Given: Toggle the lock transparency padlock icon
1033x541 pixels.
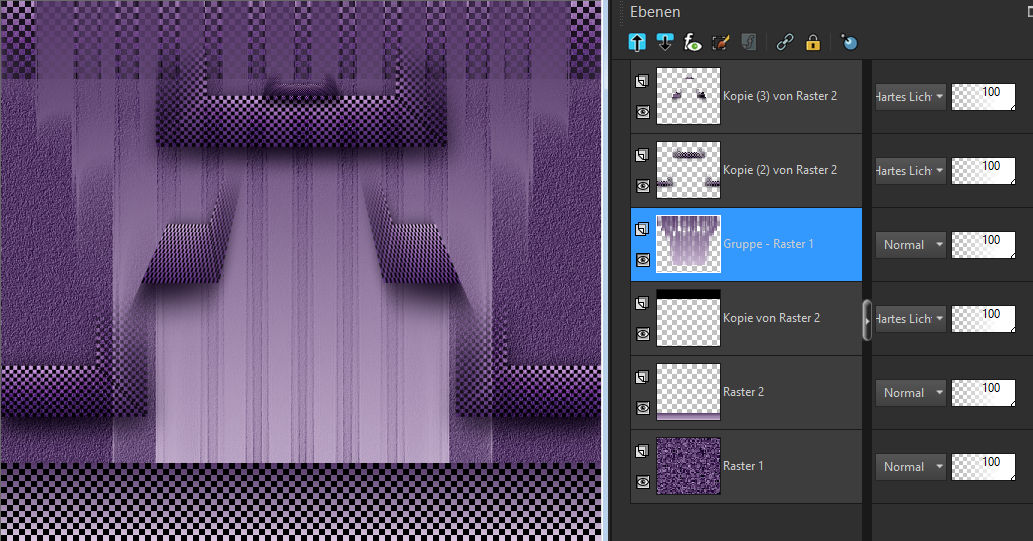Looking at the screenshot, I should pyautogui.click(x=813, y=42).
